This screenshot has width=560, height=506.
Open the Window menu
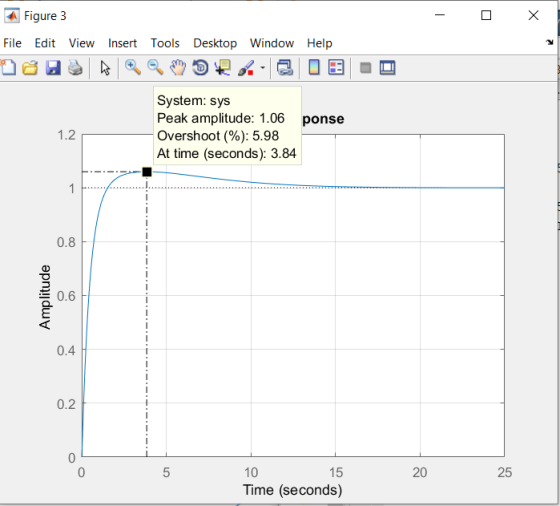coord(272,43)
